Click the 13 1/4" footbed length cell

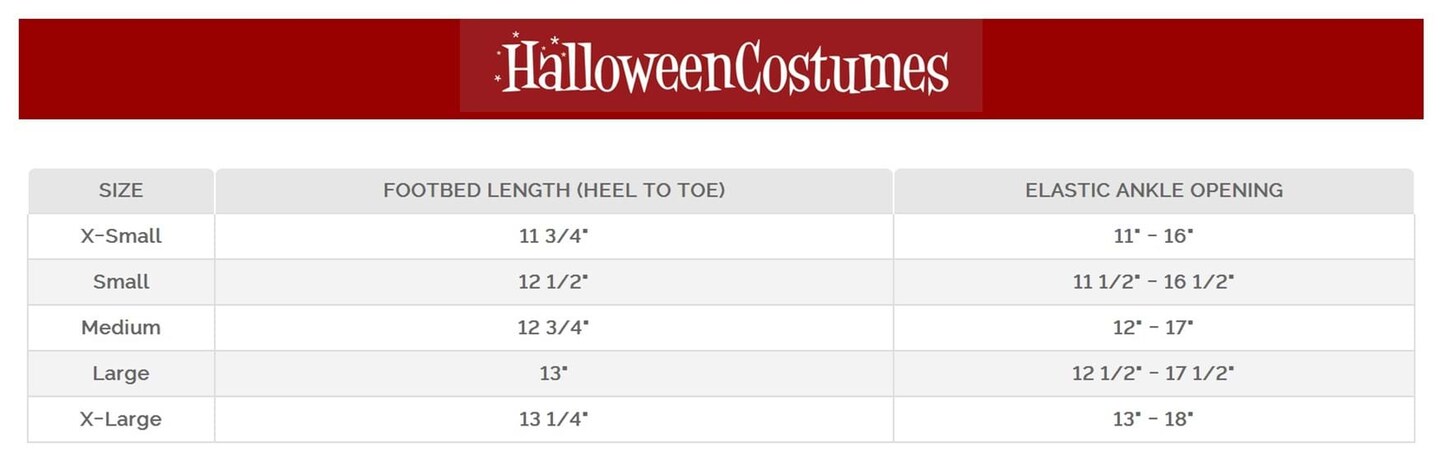553,420
